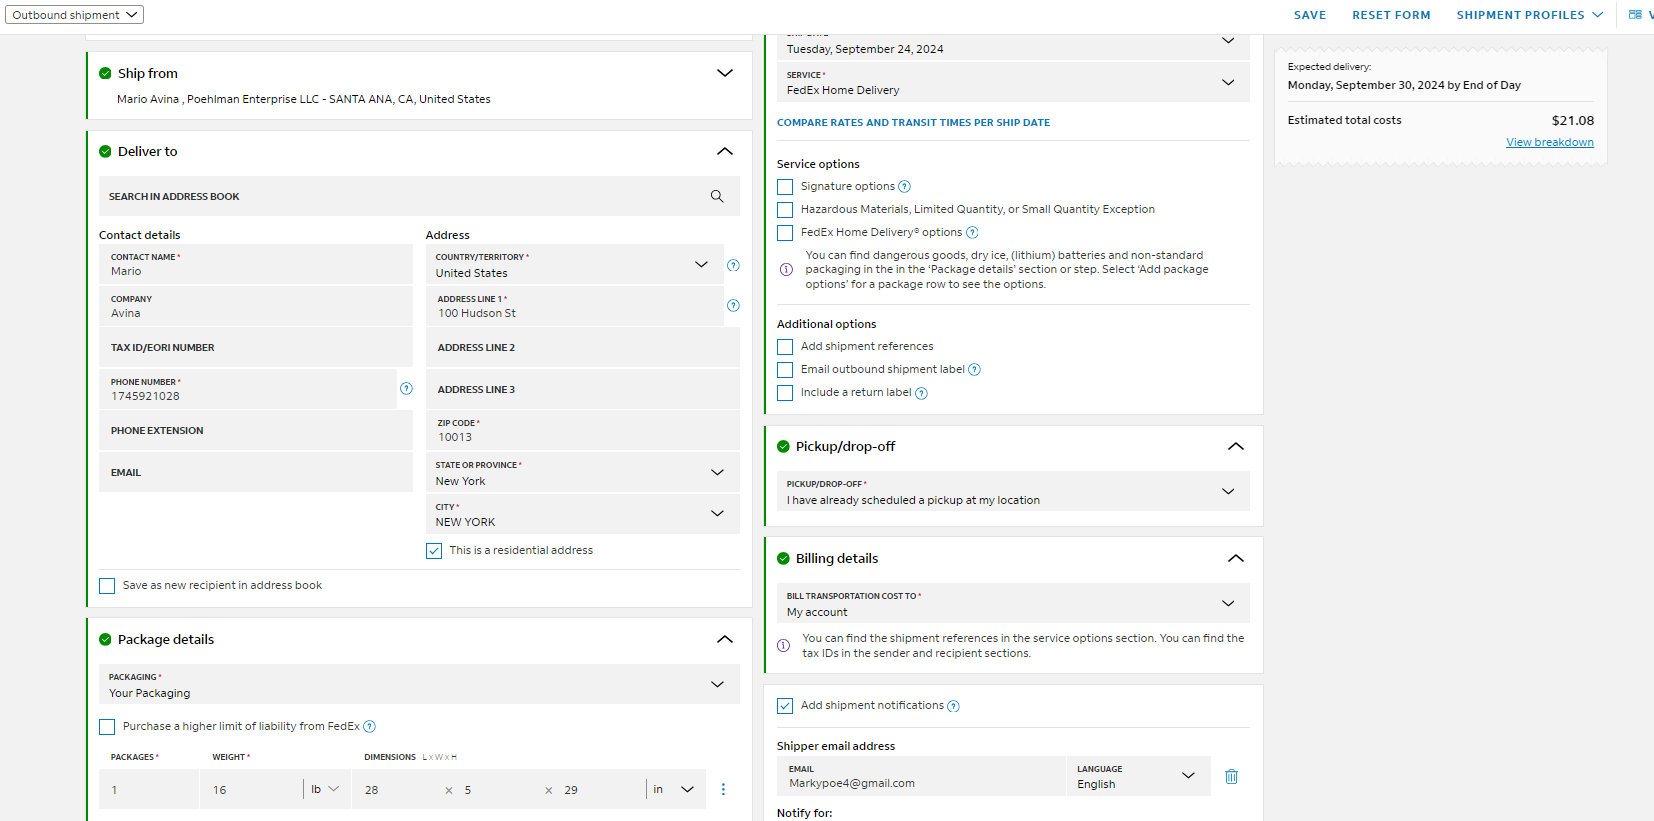This screenshot has height=821, width=1654.
Task: Click green check icon beside Package details
Action: pos(105,639)
